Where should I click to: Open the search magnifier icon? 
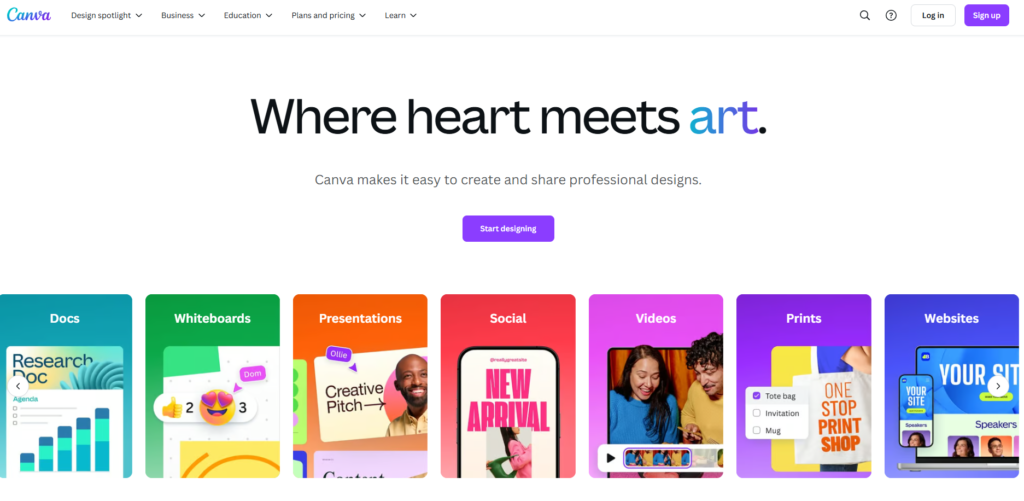coord(865,15)
